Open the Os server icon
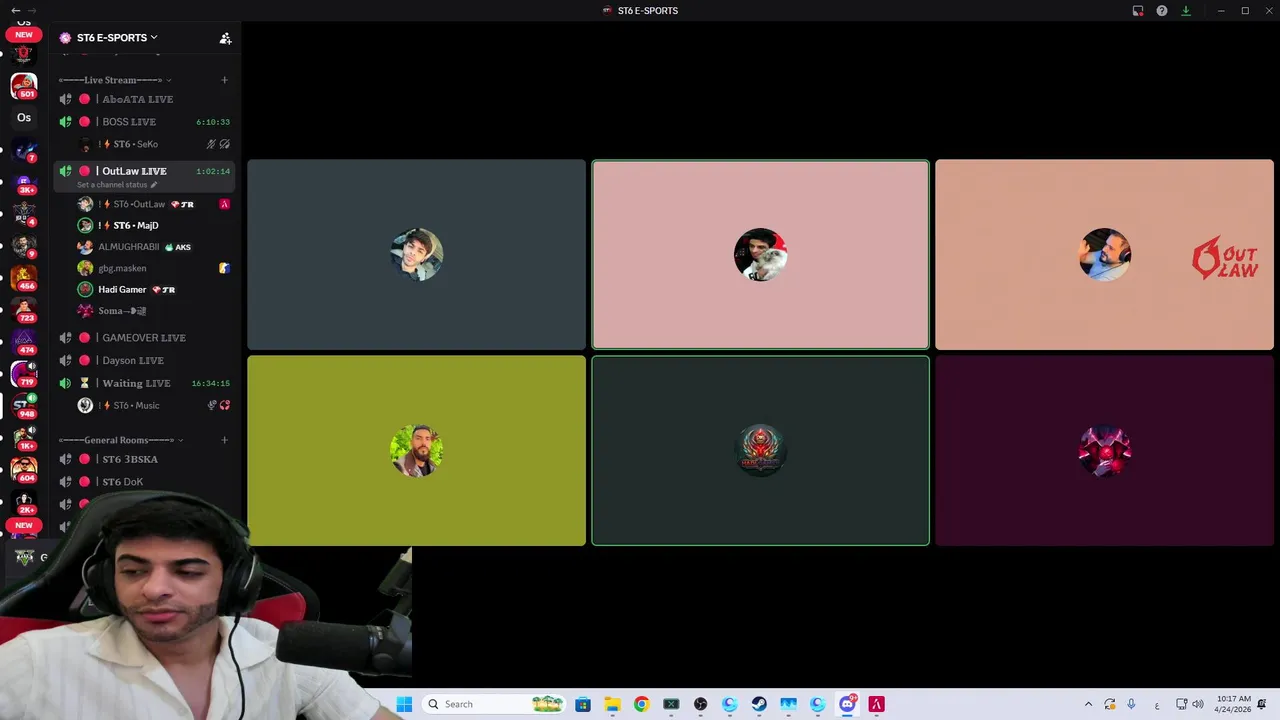This screenshot has width=1280, height=720. [24, 118]
